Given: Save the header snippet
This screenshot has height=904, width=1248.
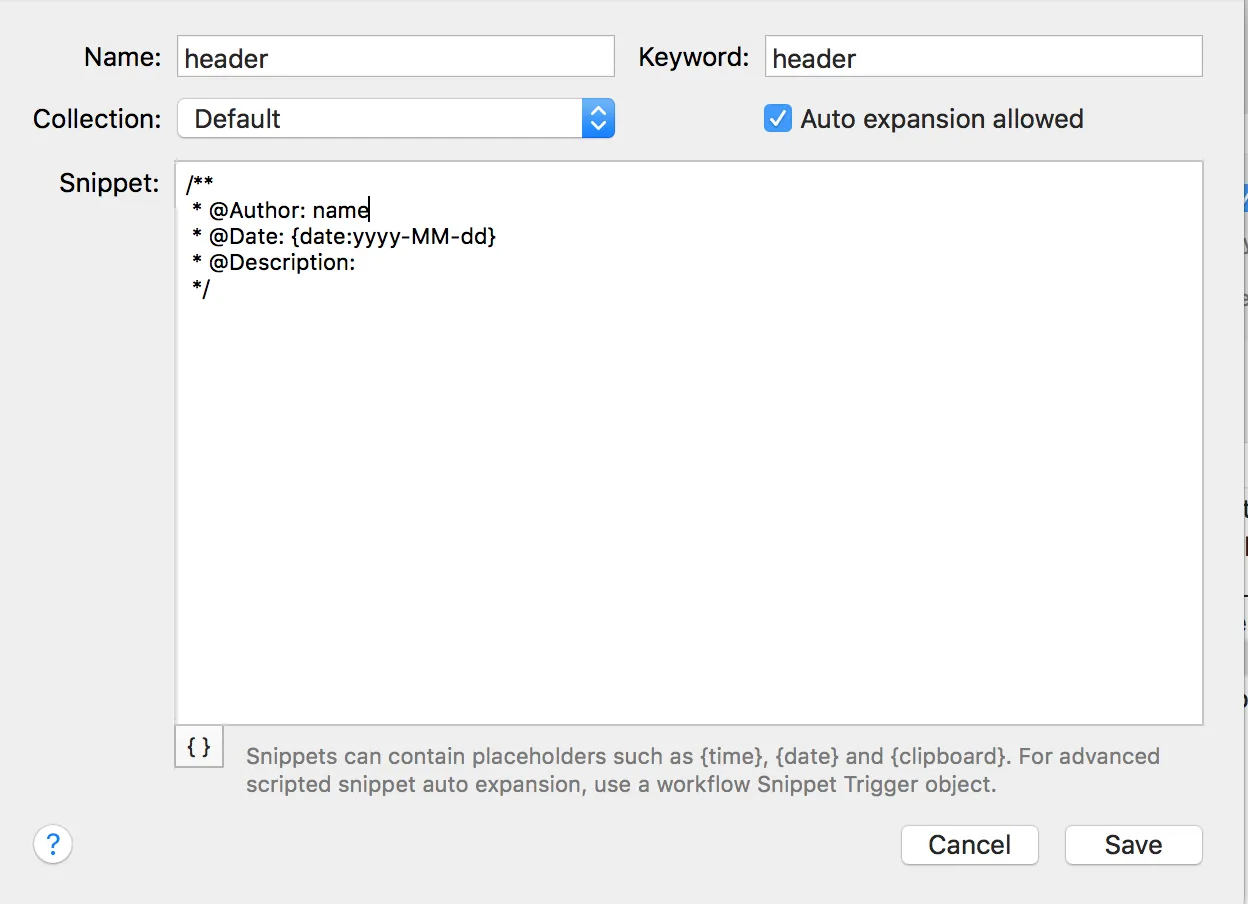Looking at the screenshot, I should pos(1133,845).
